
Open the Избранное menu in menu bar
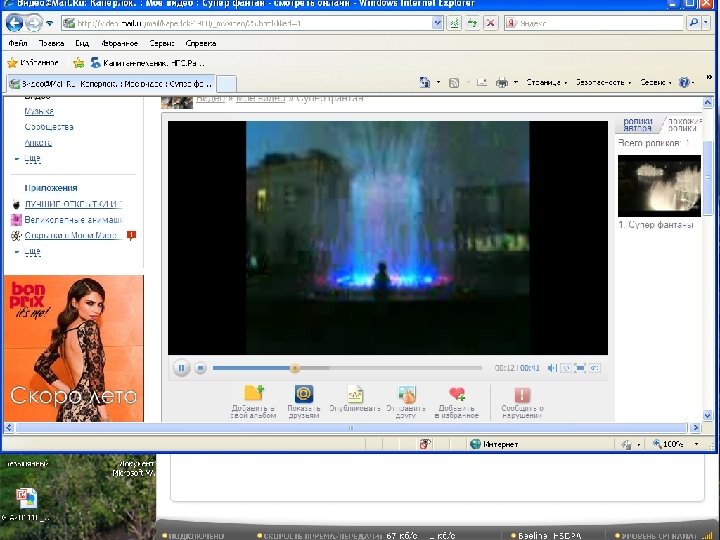pyautogui.click(x=119, y=43)
